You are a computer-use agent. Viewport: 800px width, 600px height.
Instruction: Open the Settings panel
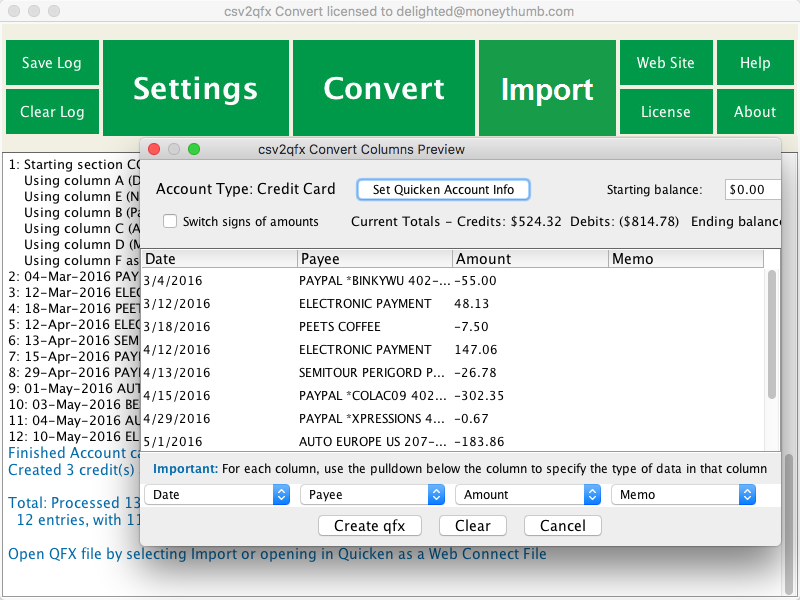196,88
